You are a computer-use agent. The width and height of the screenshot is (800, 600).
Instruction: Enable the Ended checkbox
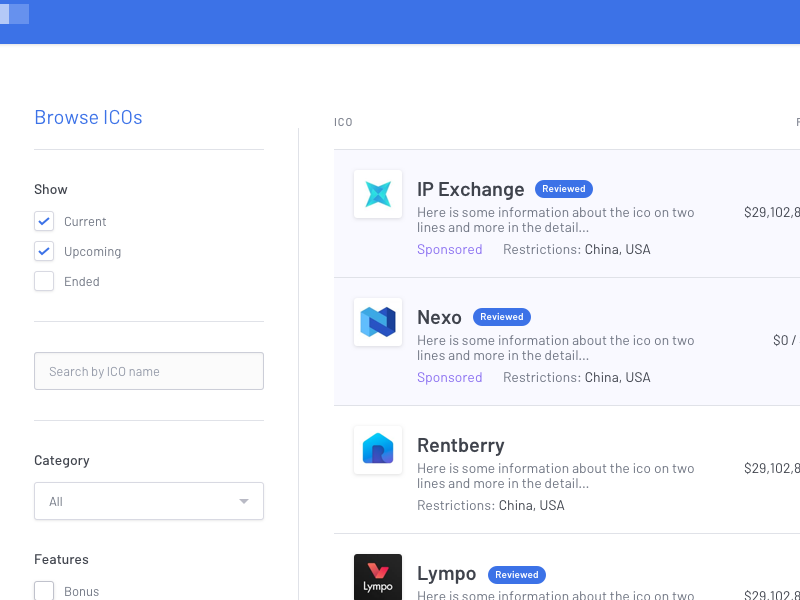pyautogui.click(x=44, y=281)
